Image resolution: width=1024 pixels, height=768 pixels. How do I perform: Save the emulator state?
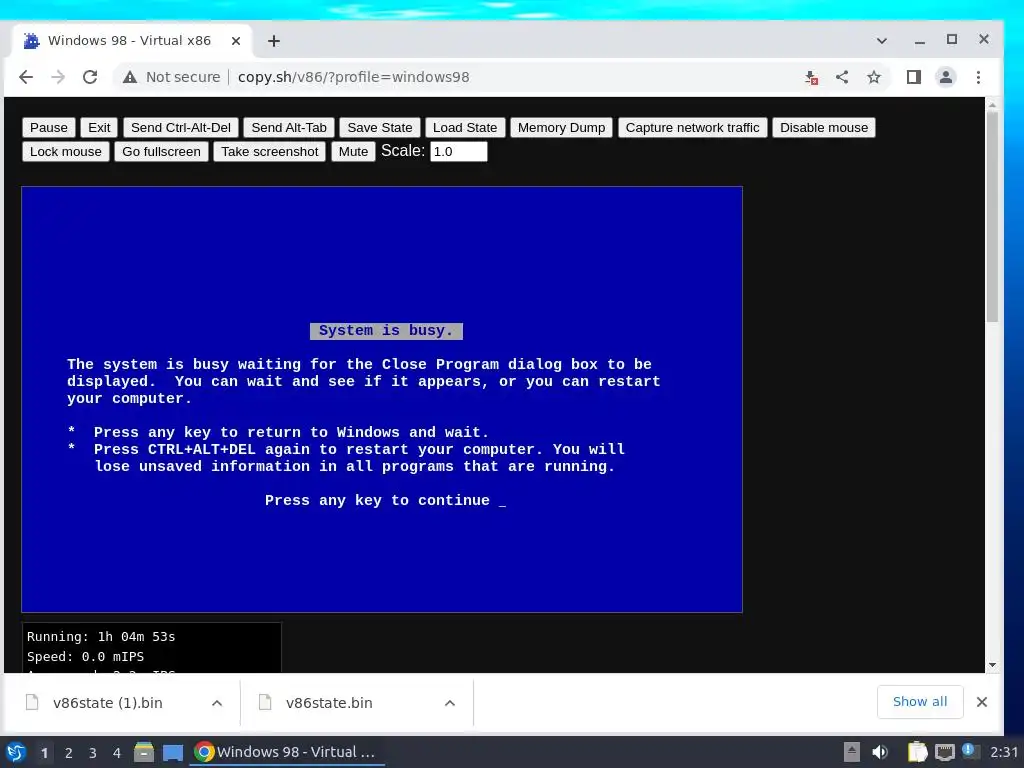pos(380,127)
